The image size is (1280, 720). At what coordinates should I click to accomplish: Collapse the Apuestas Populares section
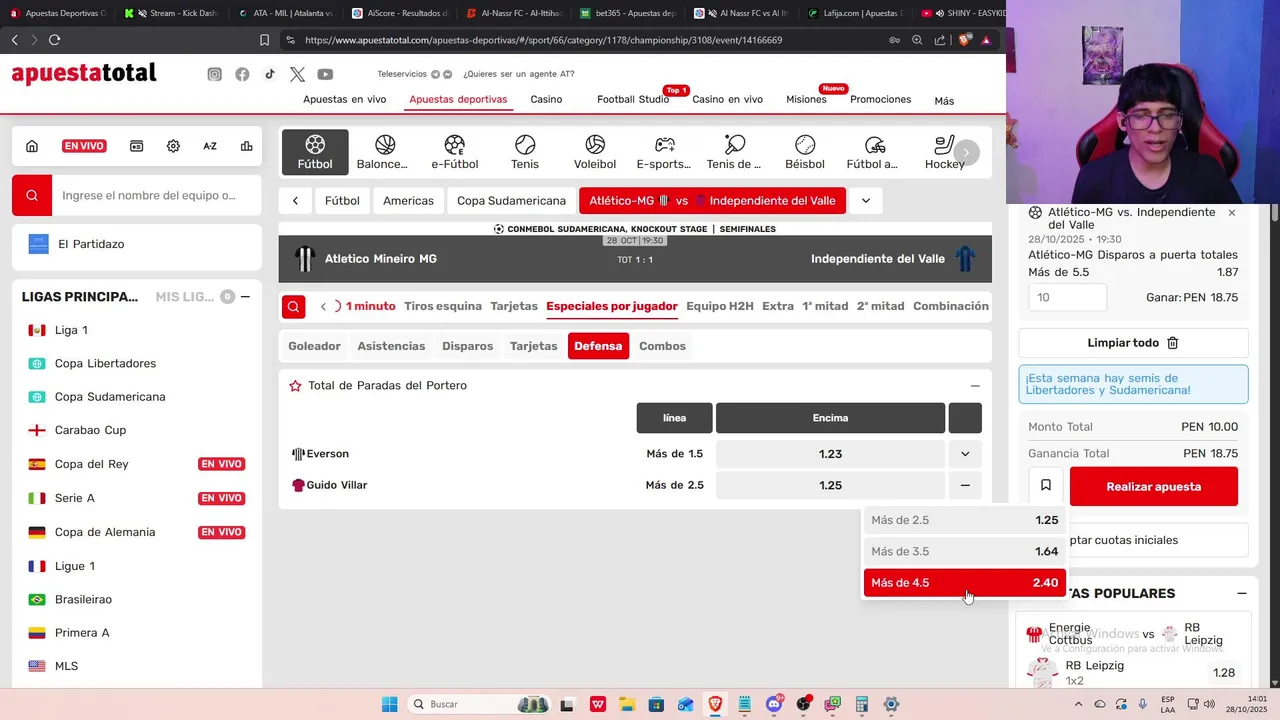point(1241,594)
